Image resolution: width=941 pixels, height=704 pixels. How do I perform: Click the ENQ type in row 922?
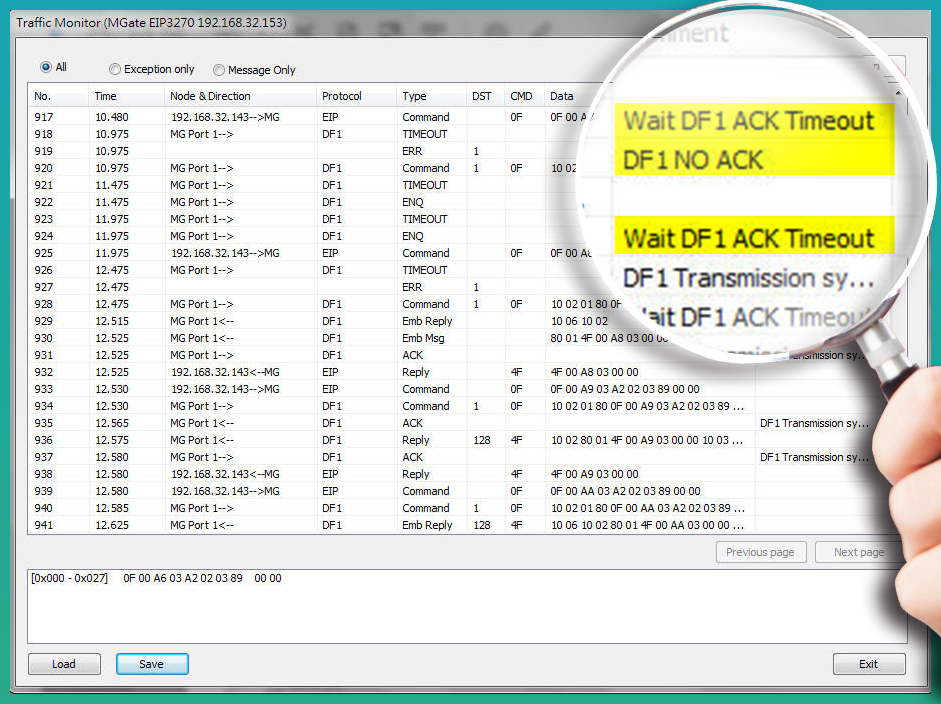413,202
